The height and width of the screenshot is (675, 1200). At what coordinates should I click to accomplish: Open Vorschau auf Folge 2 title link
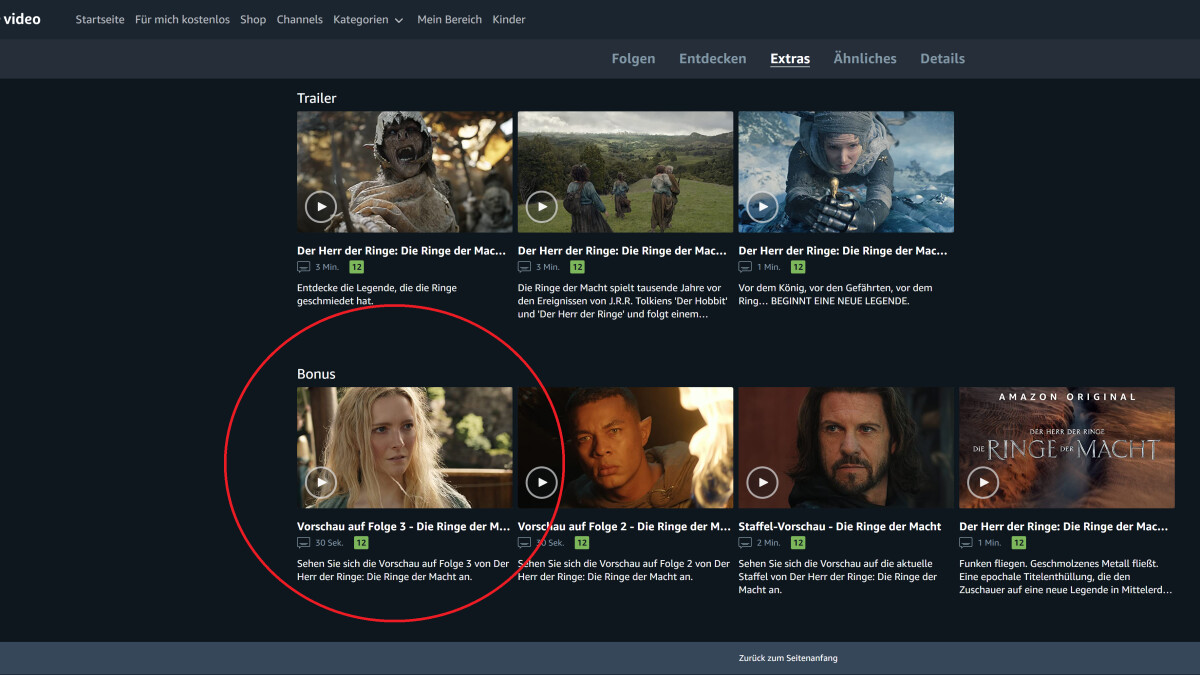[x=625, y=526]
